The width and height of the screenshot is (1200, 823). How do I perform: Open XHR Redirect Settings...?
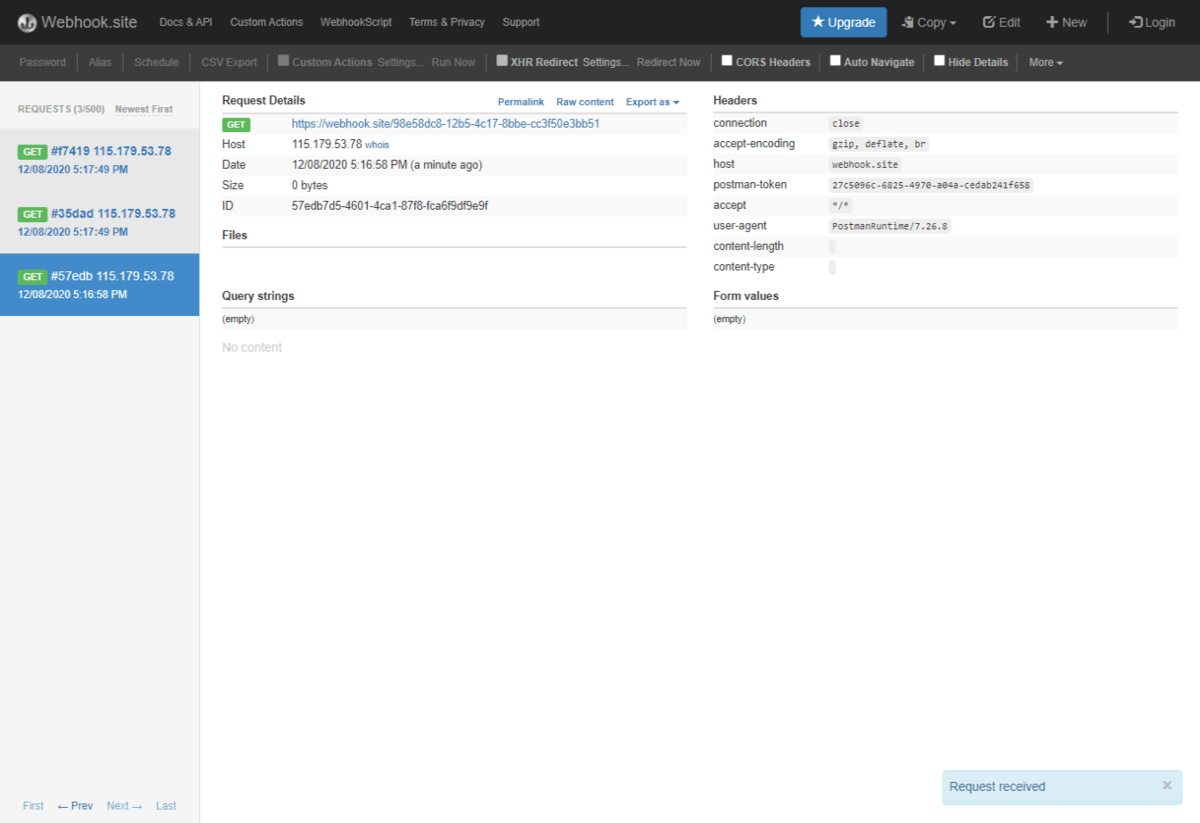click(x=607, y=62)
